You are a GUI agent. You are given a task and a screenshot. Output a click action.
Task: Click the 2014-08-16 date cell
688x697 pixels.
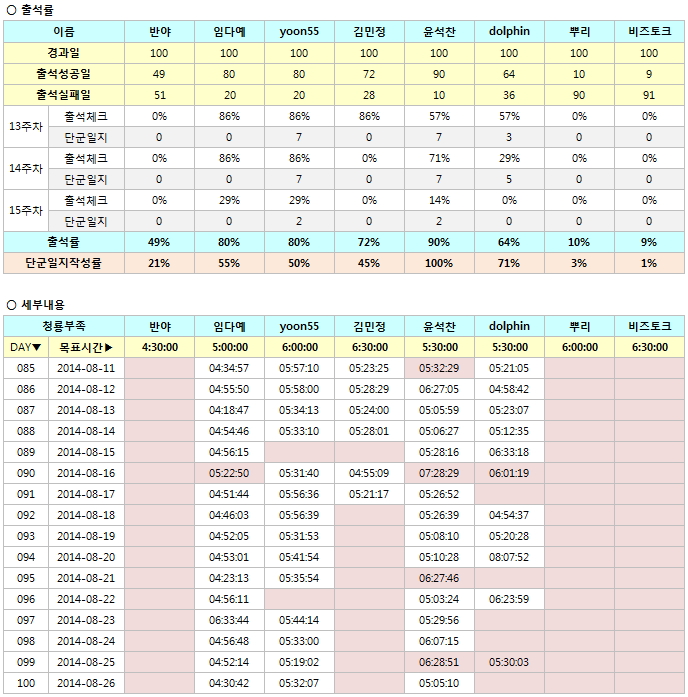(x=86, y=473)
